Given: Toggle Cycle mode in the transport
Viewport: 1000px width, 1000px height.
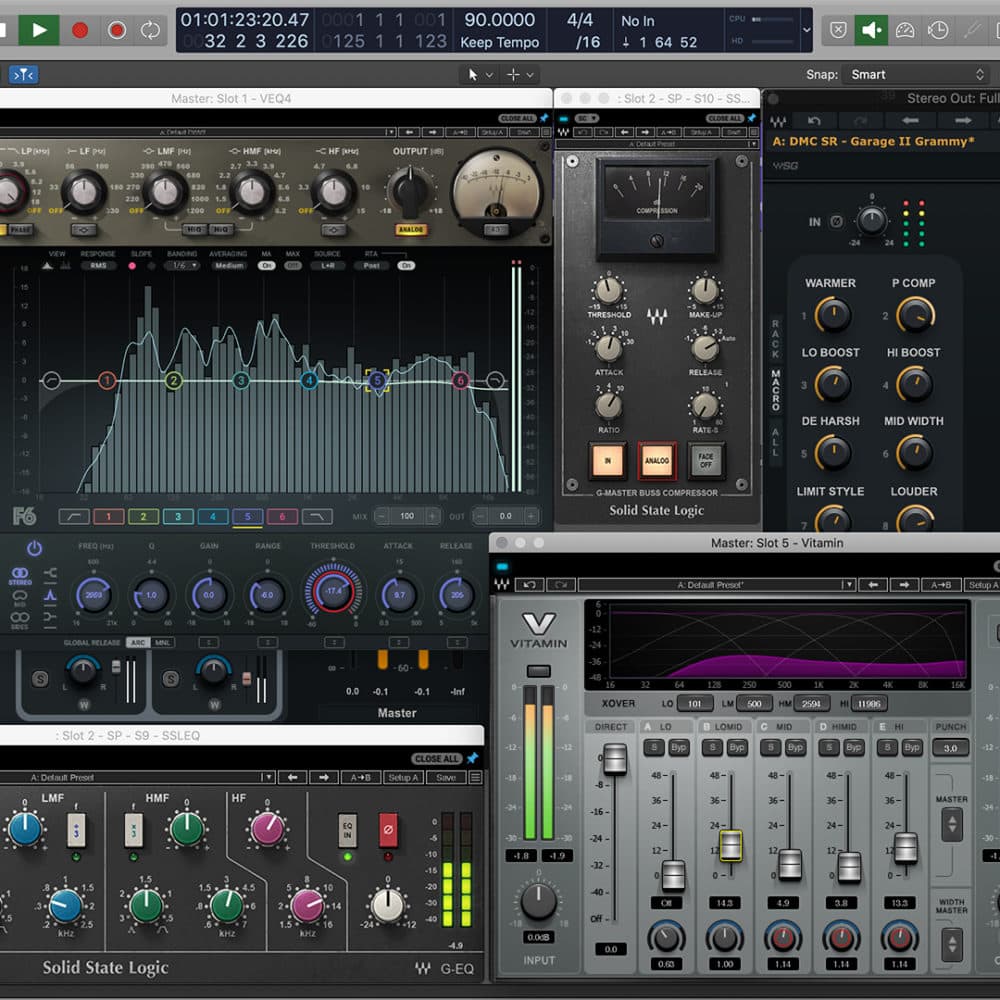Looking at the screenshot, I should (151, 30).
